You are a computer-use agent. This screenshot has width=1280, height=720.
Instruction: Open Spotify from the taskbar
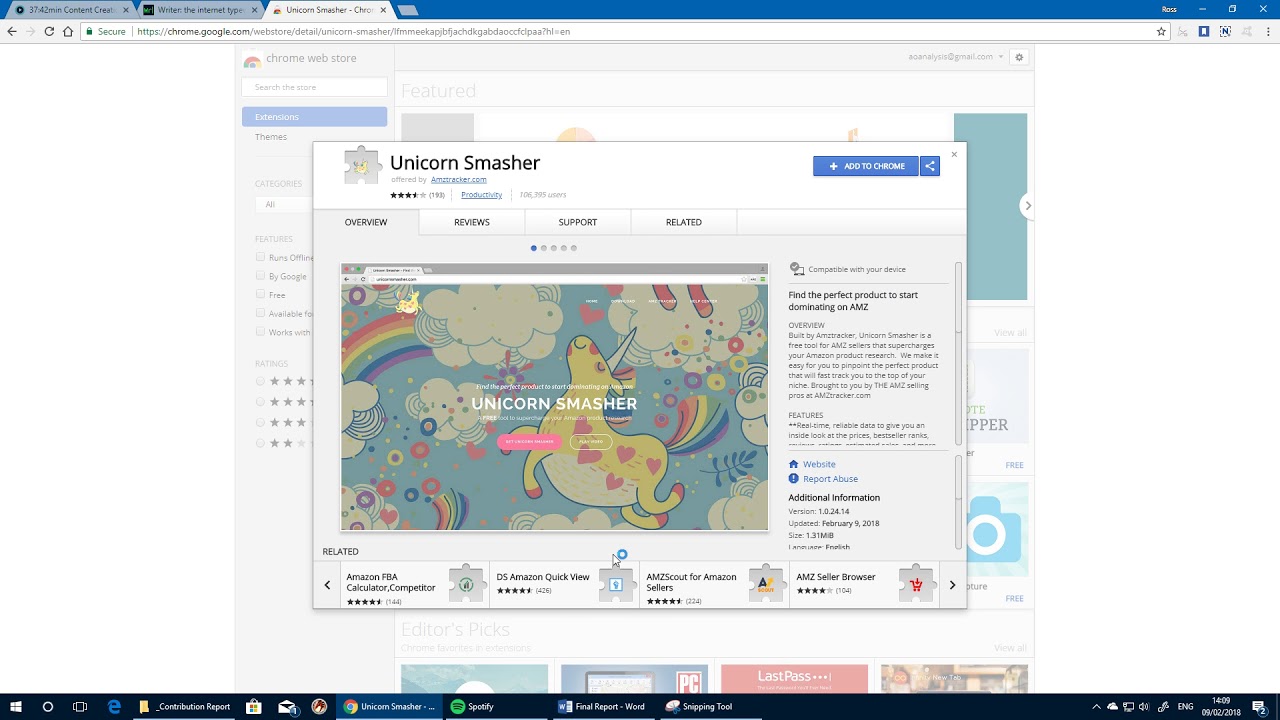473,706
